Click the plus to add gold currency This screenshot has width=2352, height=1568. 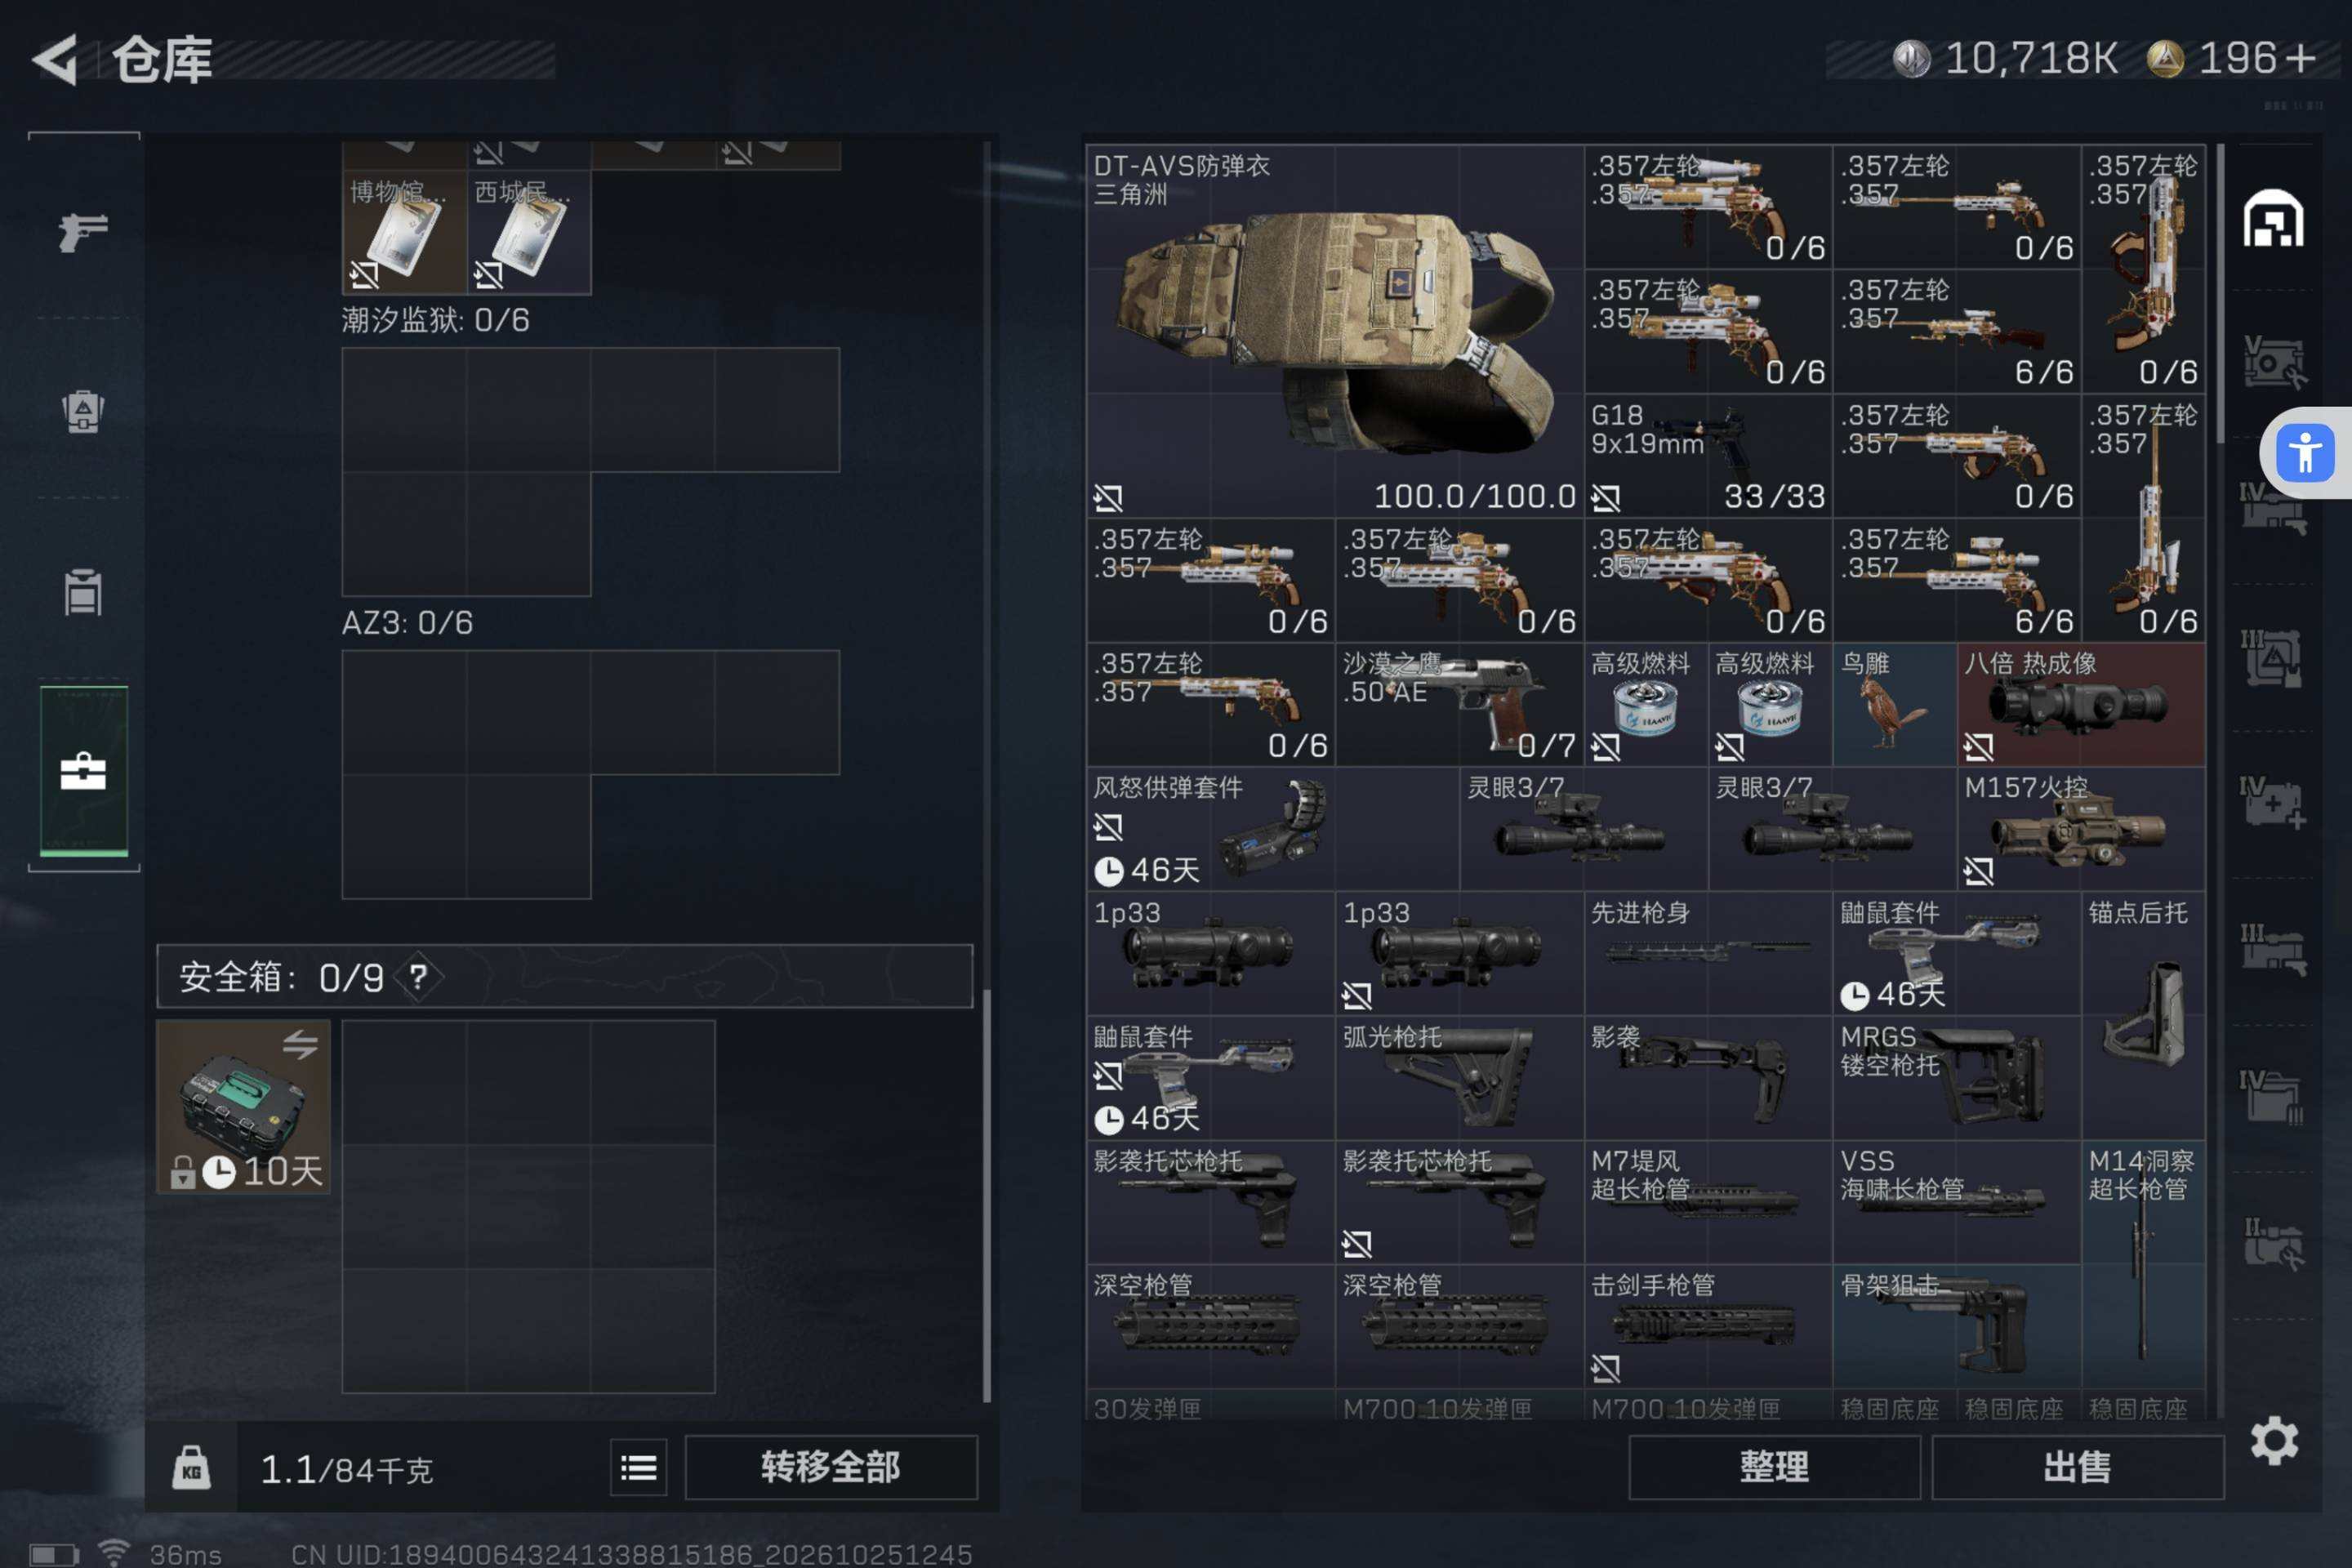(x=2302, y=58)
